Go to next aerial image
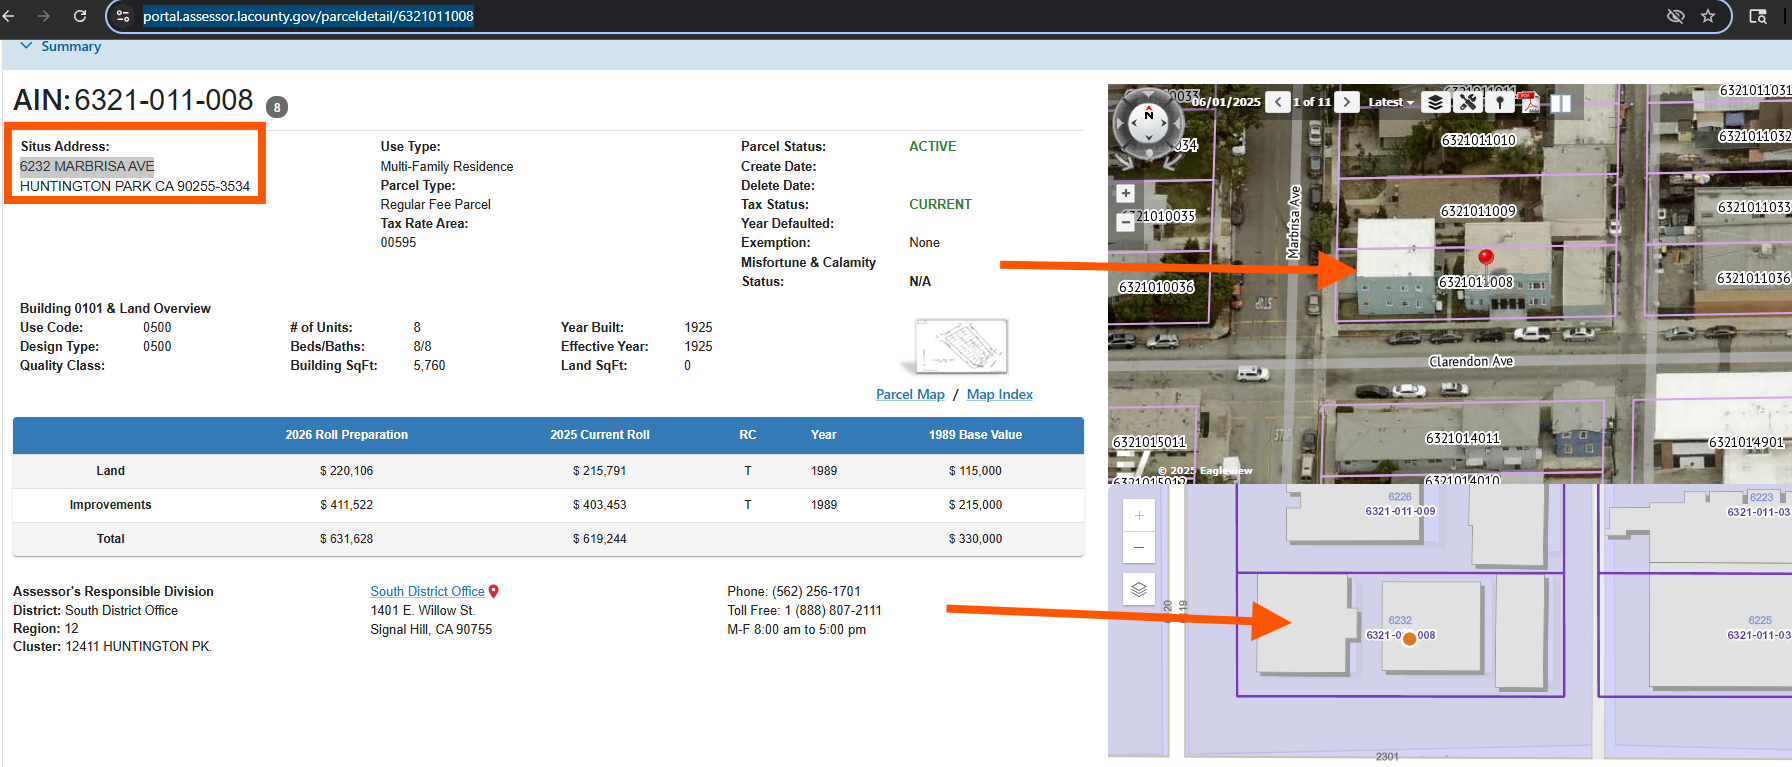This screenshot has width=1792, height=767. (x=1347, y=102)
